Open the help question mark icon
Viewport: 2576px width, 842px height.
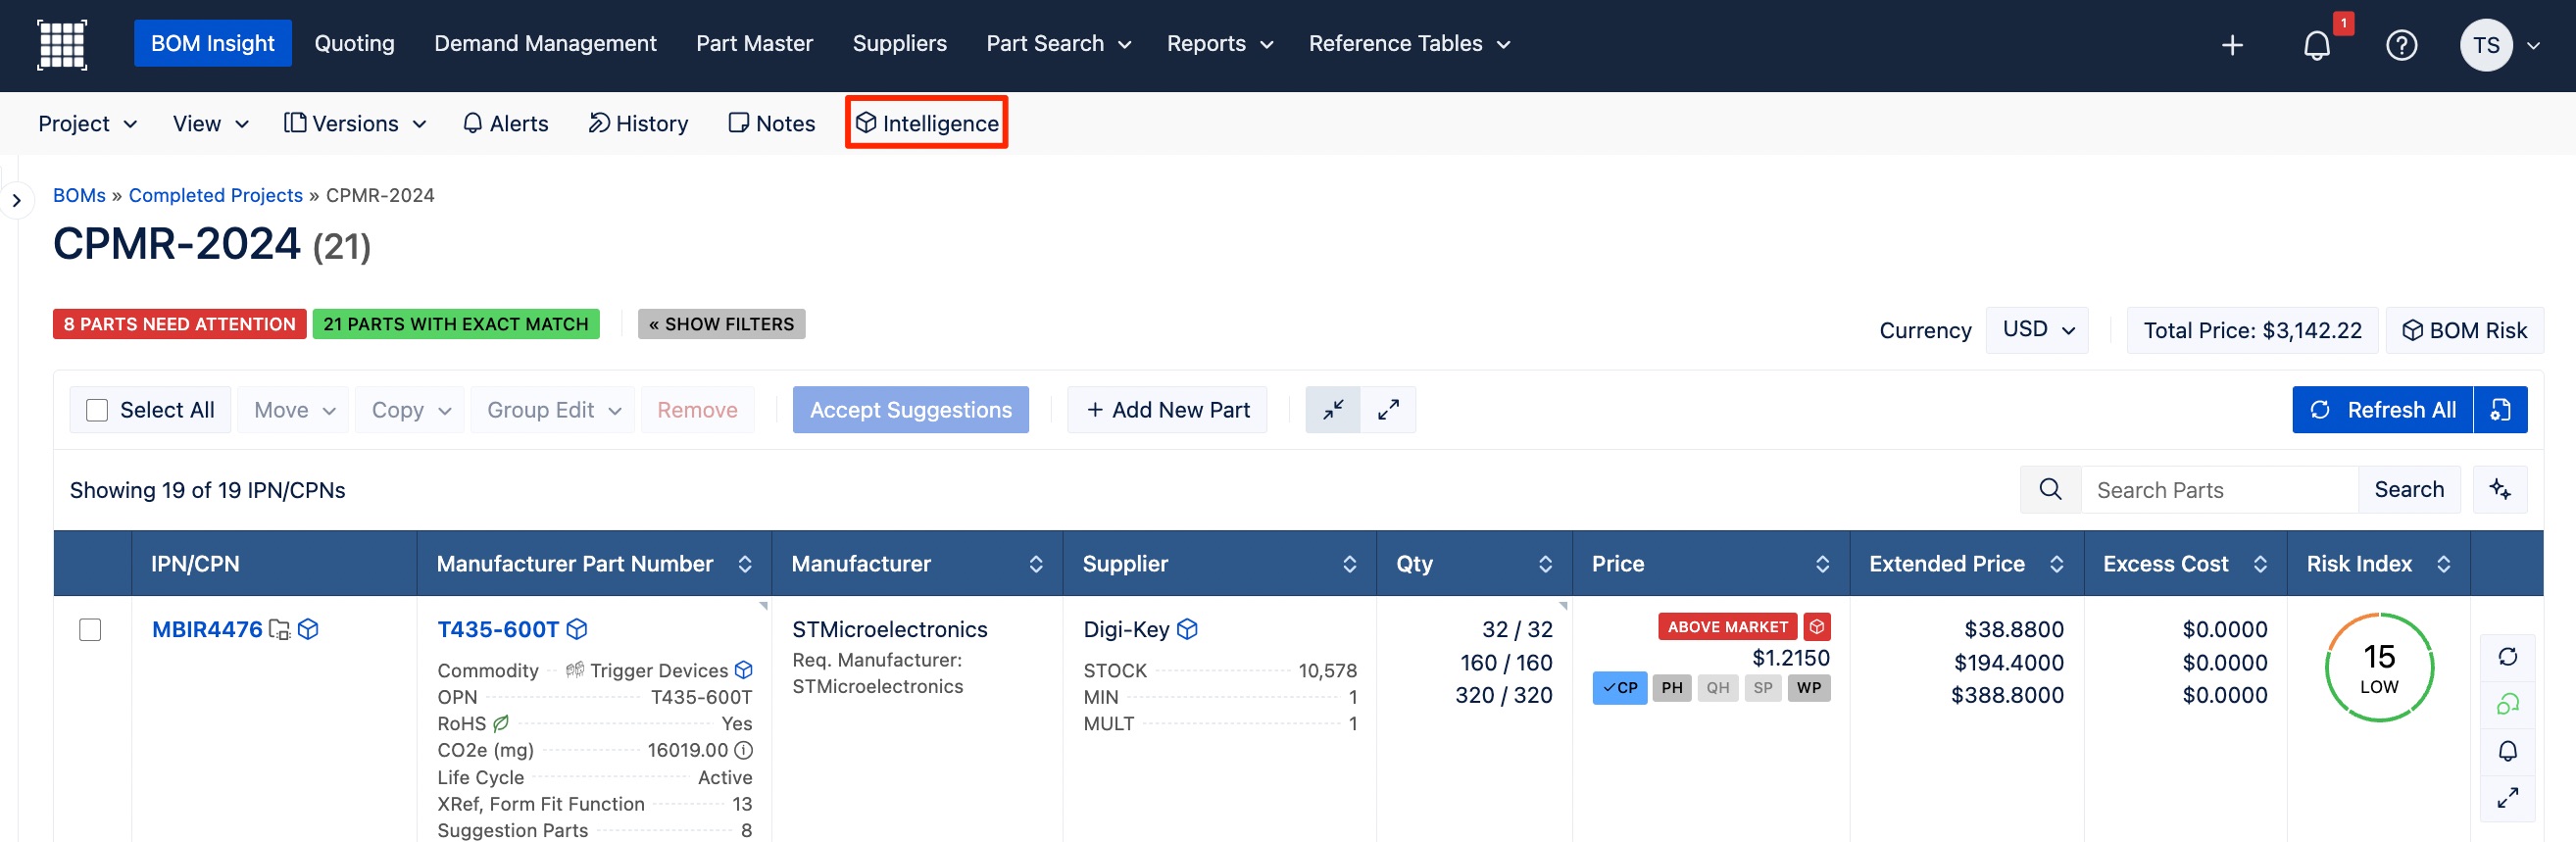point(2401,45)
